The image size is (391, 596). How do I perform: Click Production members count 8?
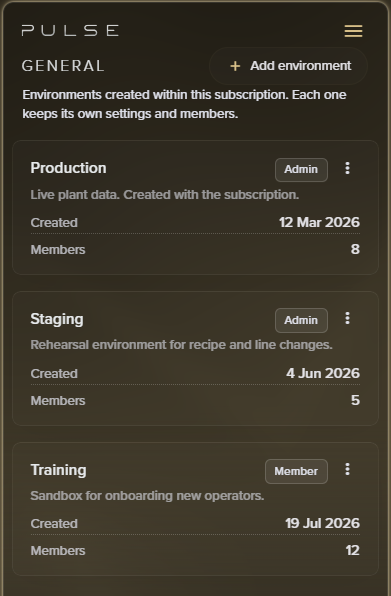(355, 249)
